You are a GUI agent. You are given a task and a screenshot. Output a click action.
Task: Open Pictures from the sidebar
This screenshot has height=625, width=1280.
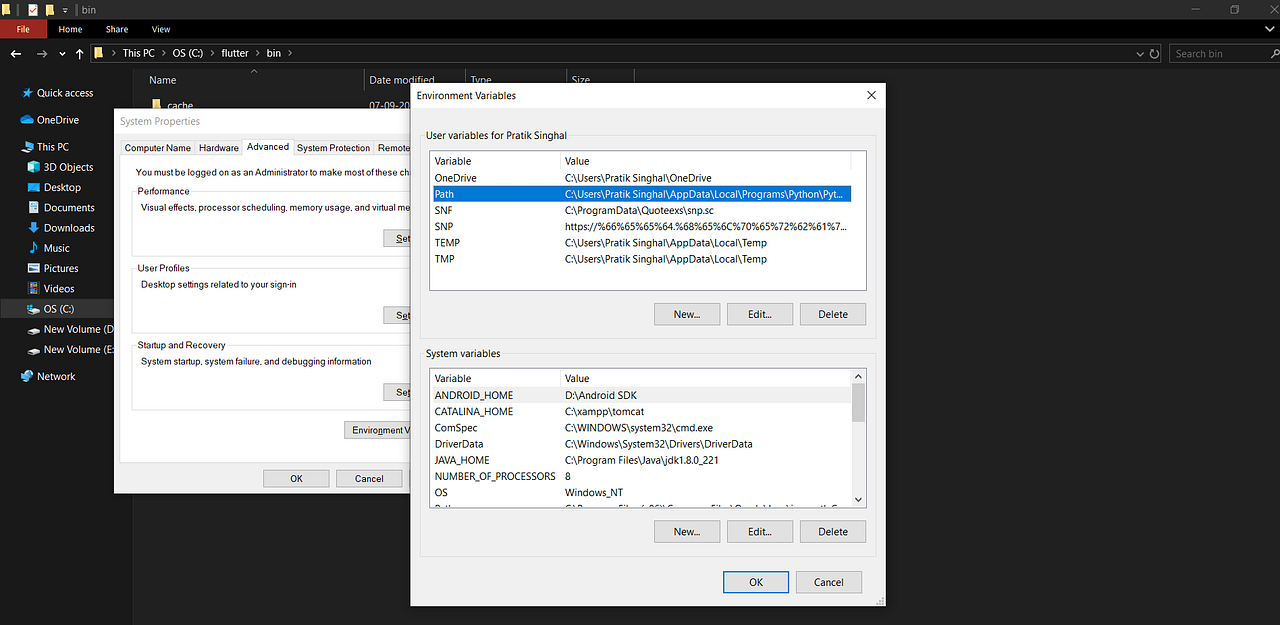coord(60,268)
